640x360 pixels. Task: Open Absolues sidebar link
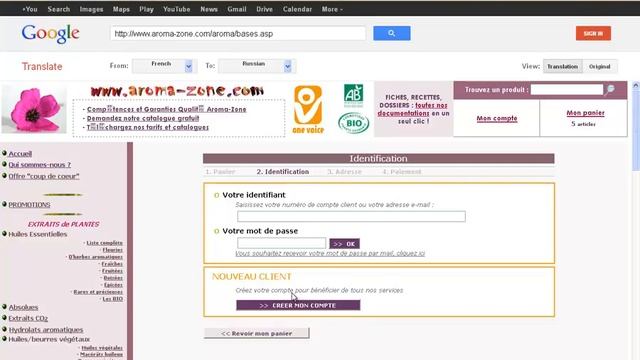point(23,307)
